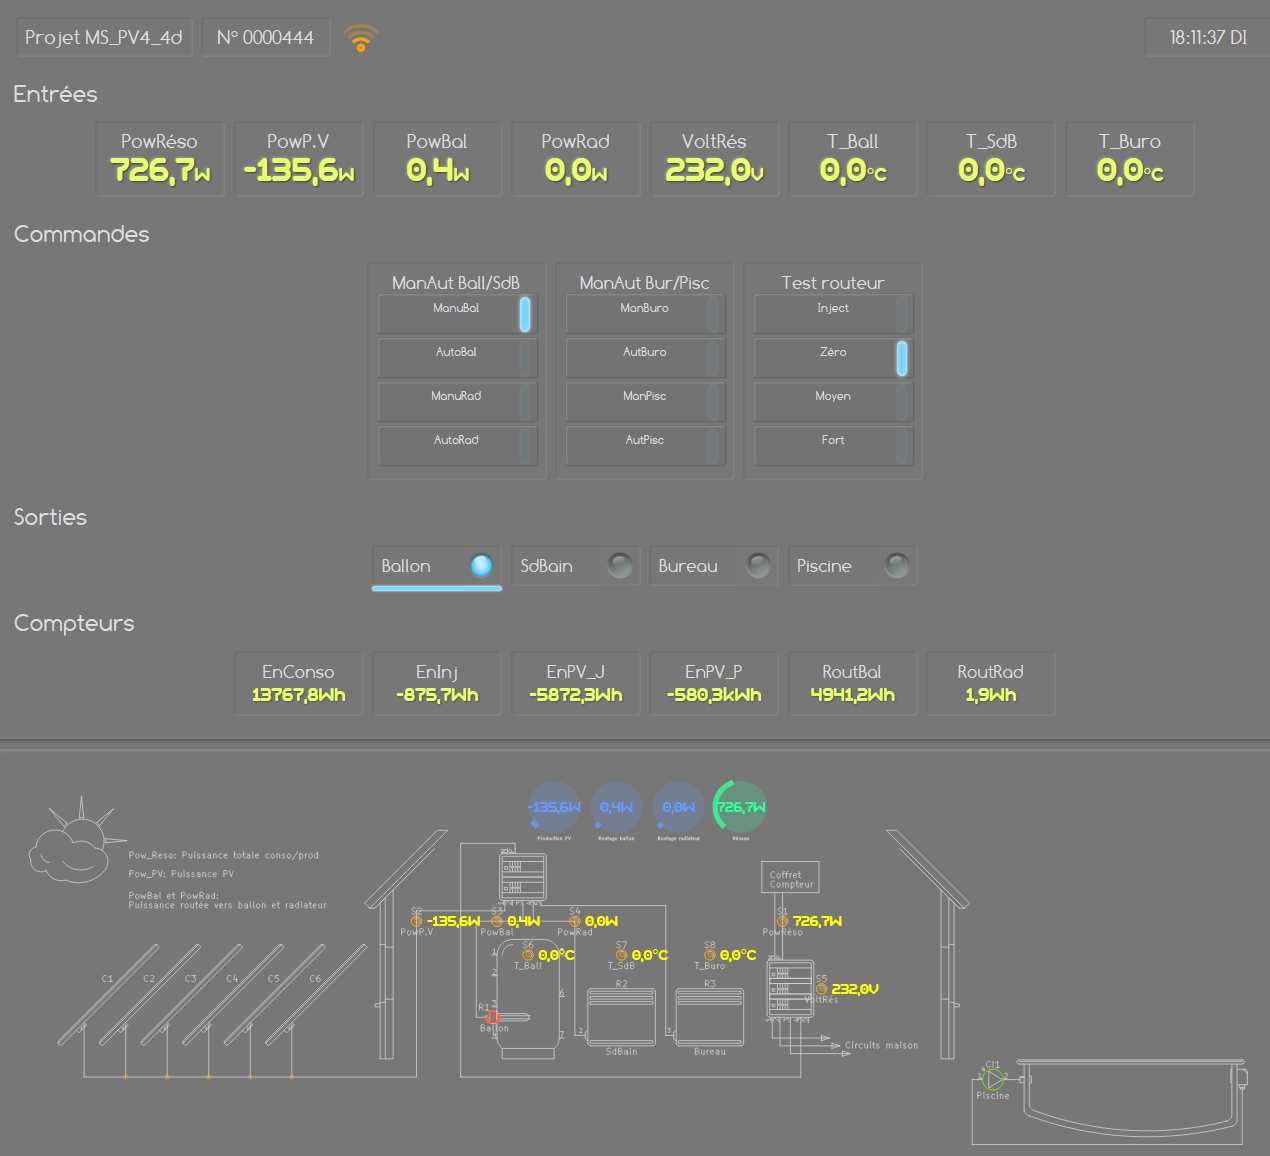The height and width of the screenshot is (1156, 1270).
Task: Select the Piscine output tab
Action: click(852, 566)
